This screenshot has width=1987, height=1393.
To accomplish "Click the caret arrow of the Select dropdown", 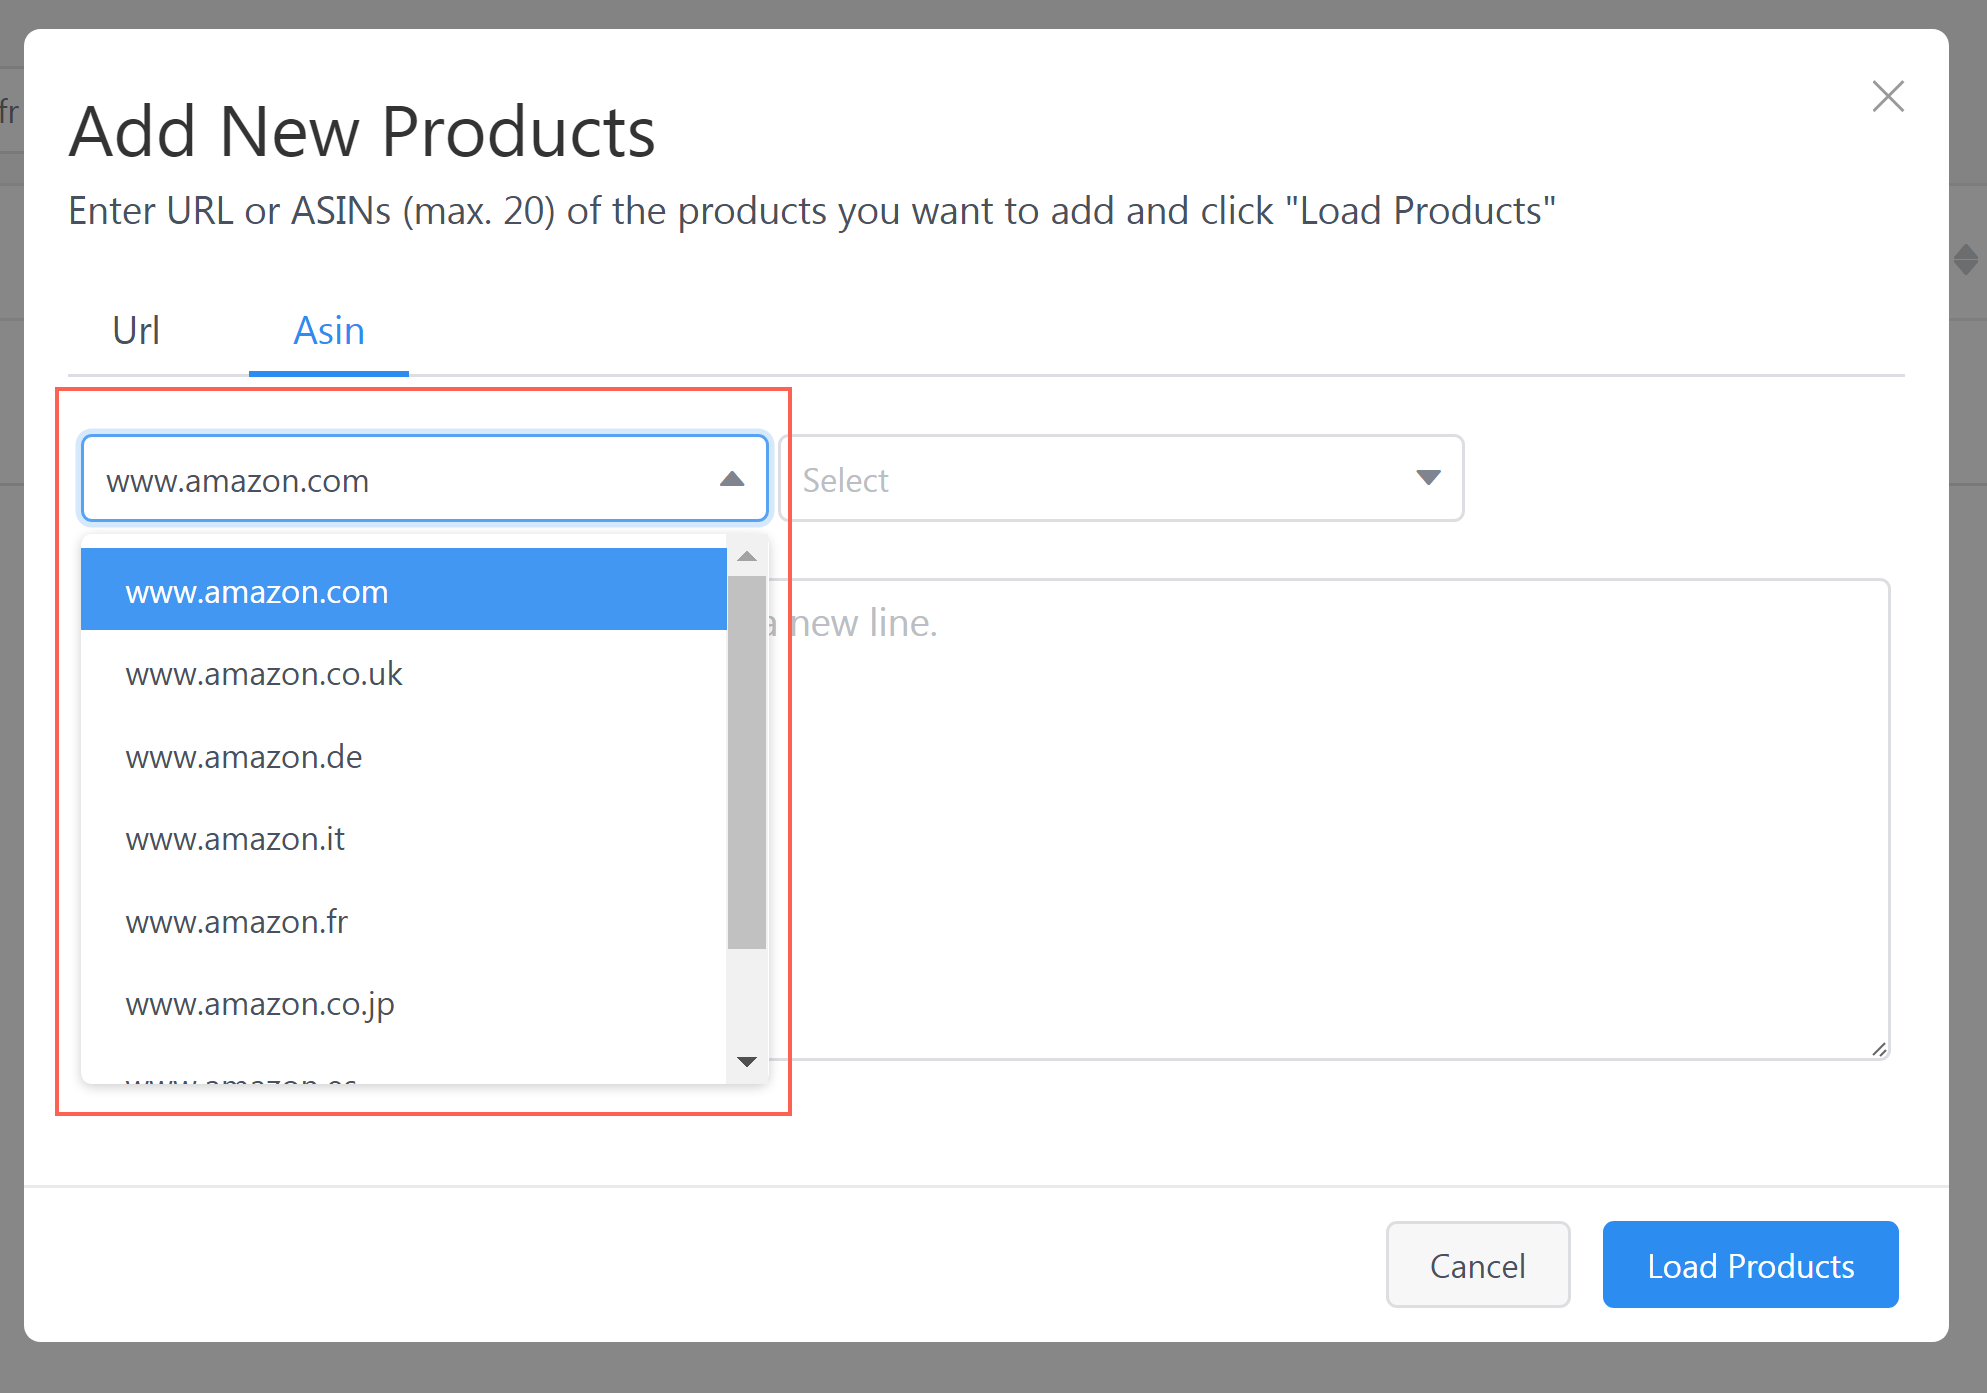I will tap(1428, 478).
